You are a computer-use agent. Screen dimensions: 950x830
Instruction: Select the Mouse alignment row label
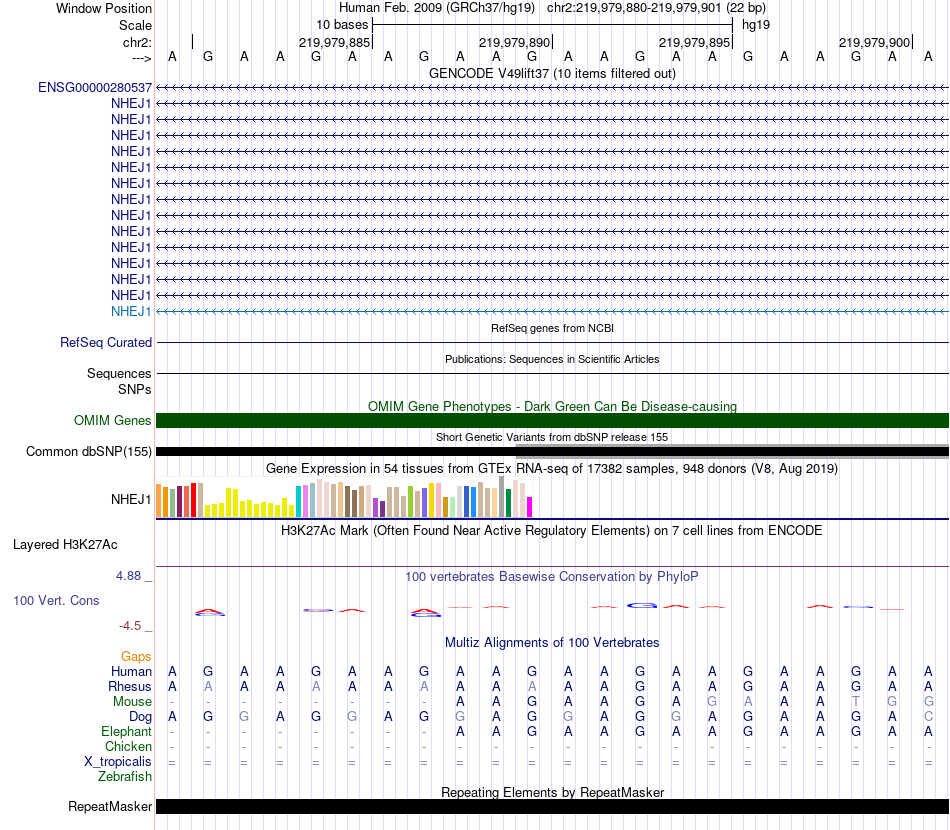point(132,702)
